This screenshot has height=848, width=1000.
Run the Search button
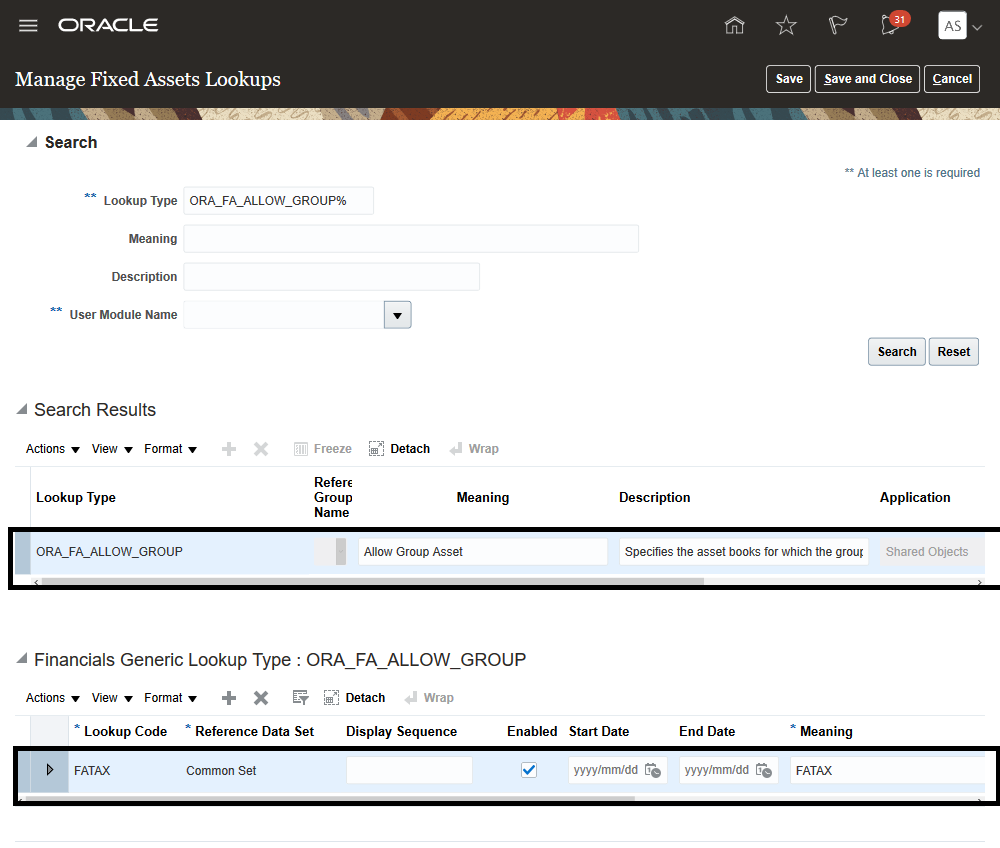pos(896,352)
